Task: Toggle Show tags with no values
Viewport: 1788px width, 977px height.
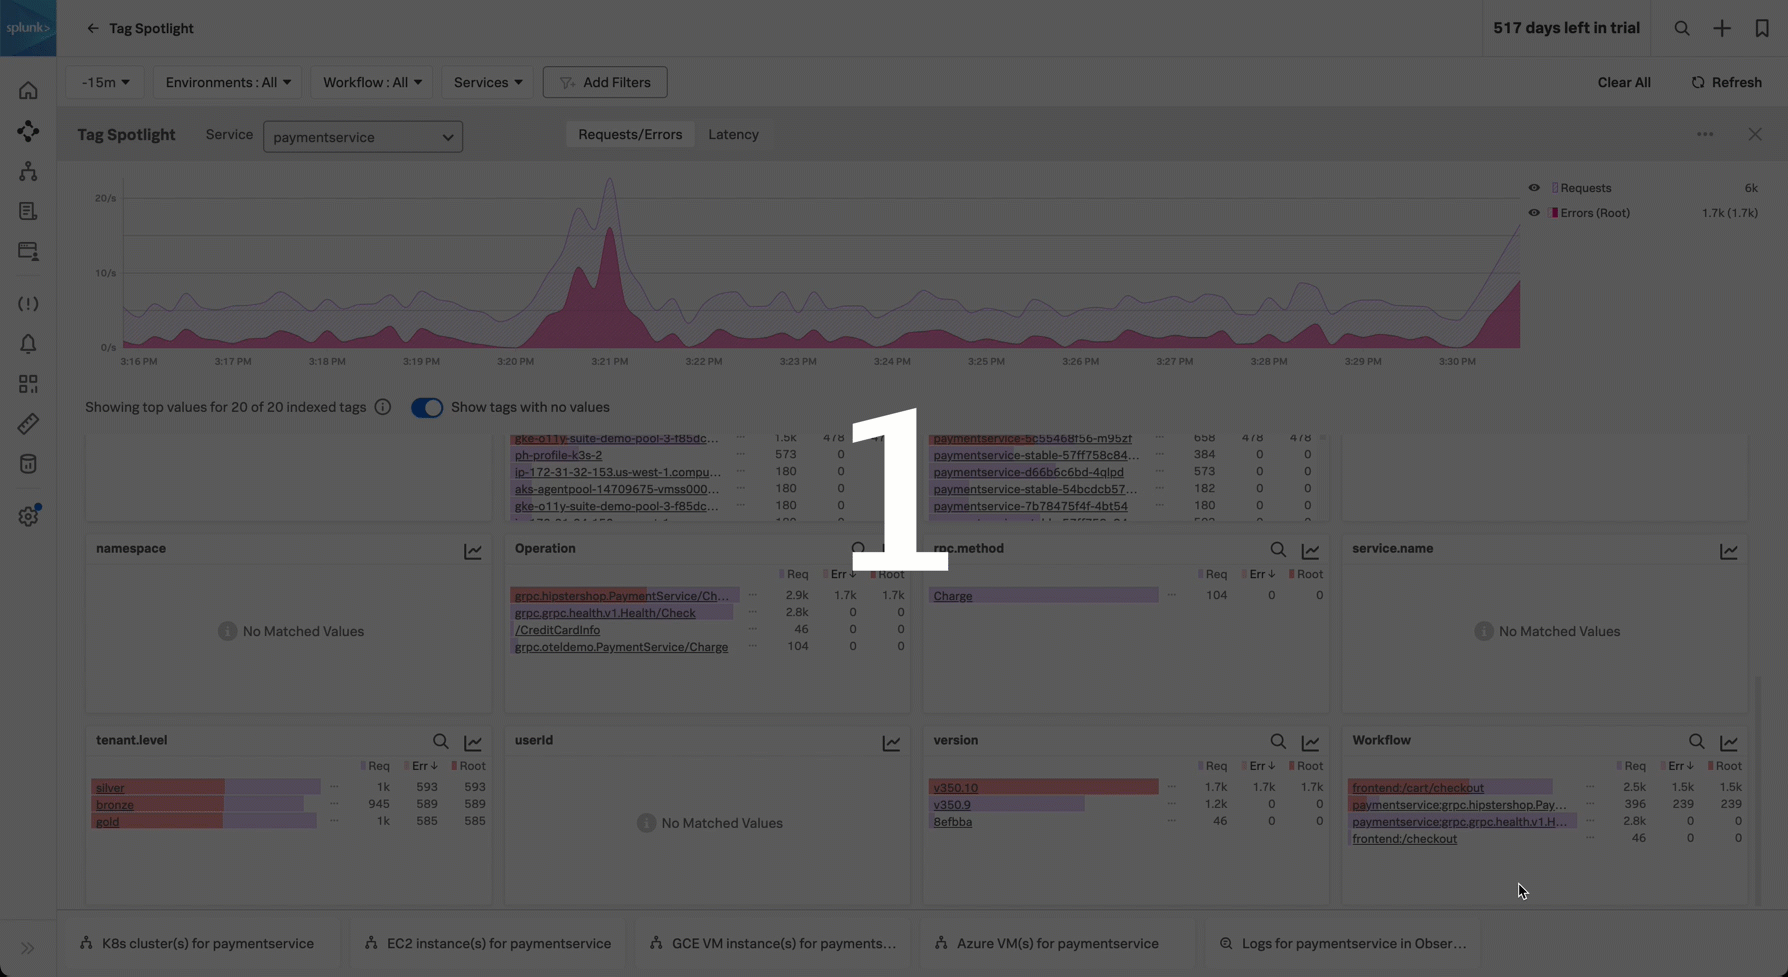Action: (x=427, y=407)
